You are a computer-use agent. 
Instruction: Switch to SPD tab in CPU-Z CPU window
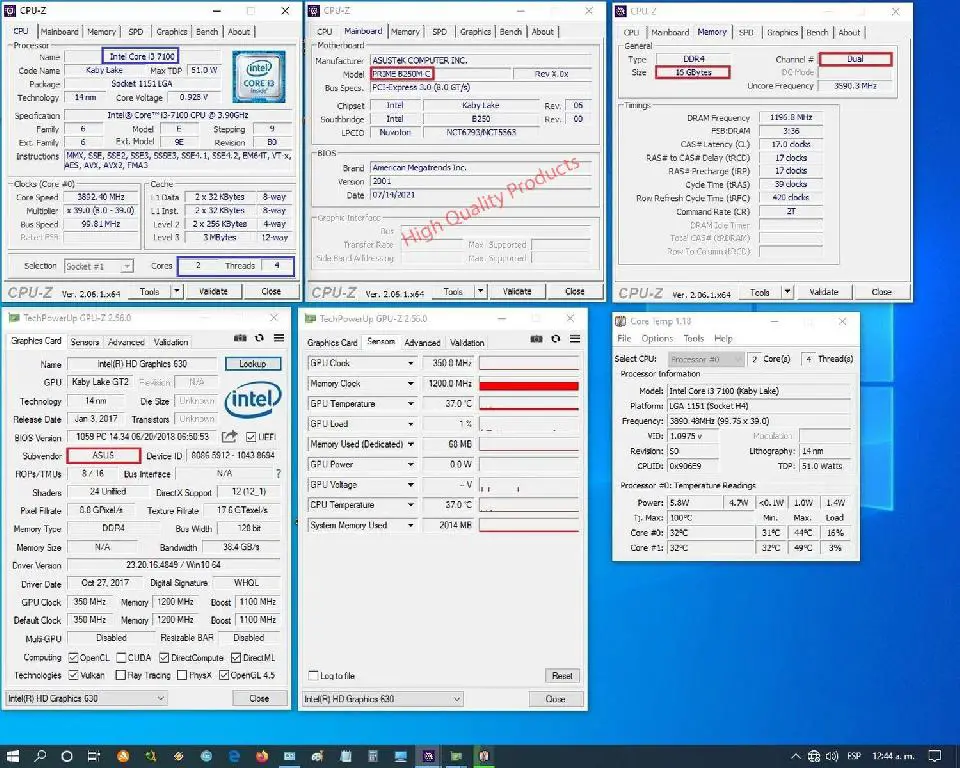tap(136, 32)
